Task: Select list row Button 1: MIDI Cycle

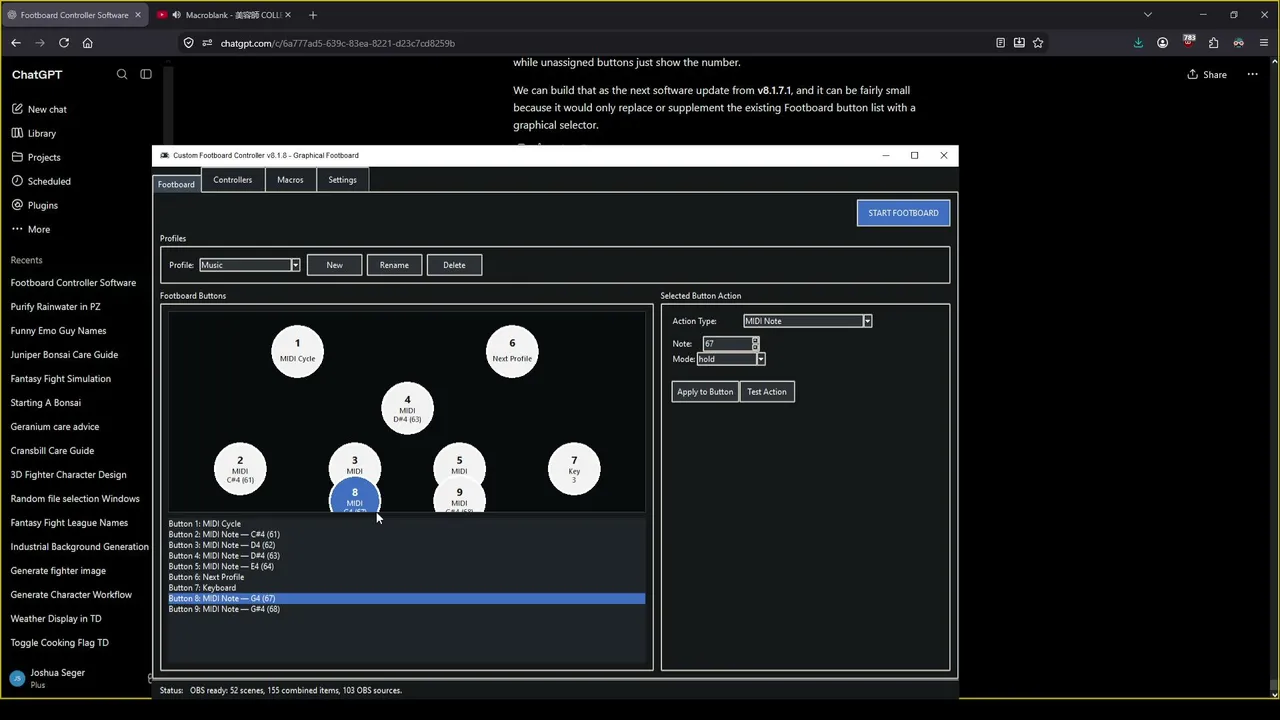Action: tap(406, 524)
